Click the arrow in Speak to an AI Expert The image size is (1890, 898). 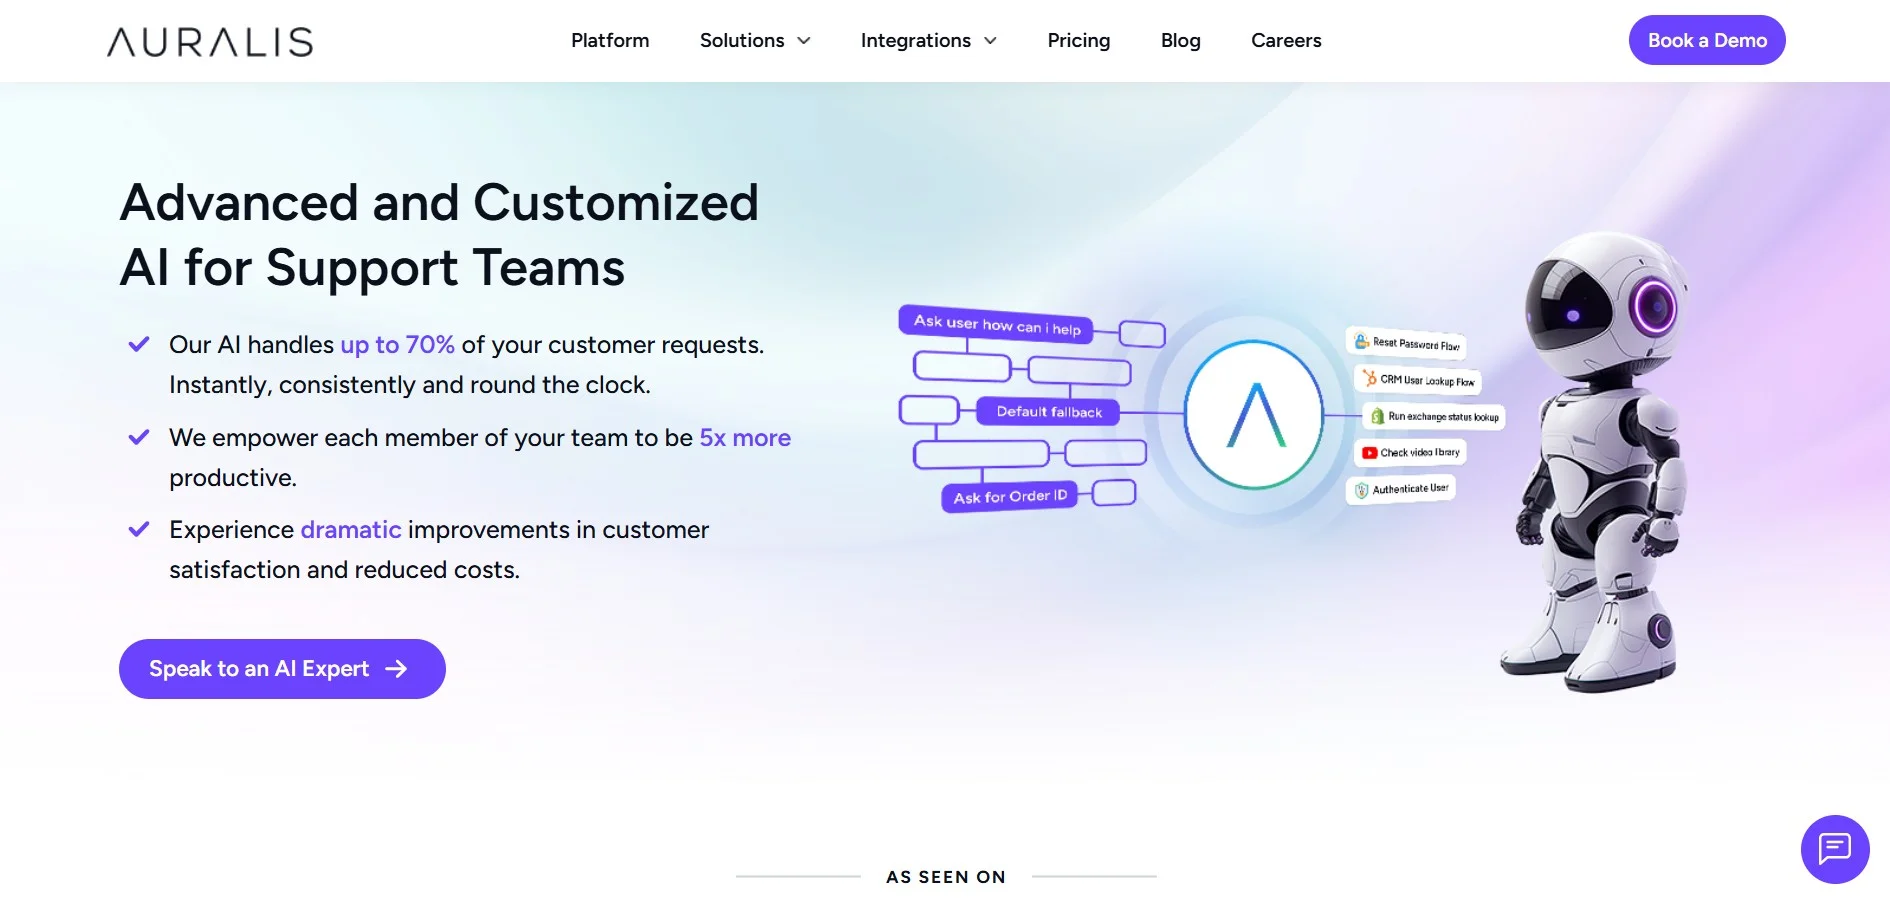click(x=396, y=668)
